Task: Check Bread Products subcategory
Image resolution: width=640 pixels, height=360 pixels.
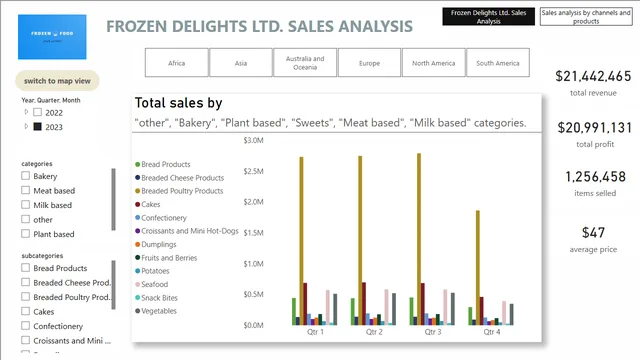Action: (25, 268)
